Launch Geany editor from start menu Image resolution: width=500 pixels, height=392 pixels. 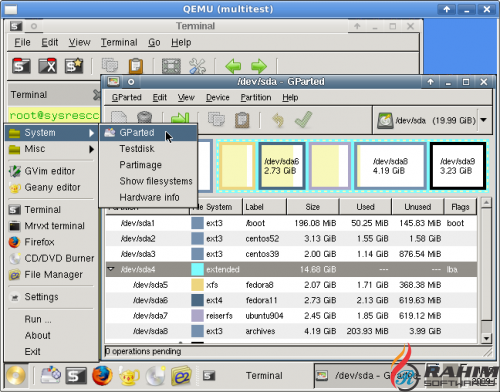coord(52,187)
